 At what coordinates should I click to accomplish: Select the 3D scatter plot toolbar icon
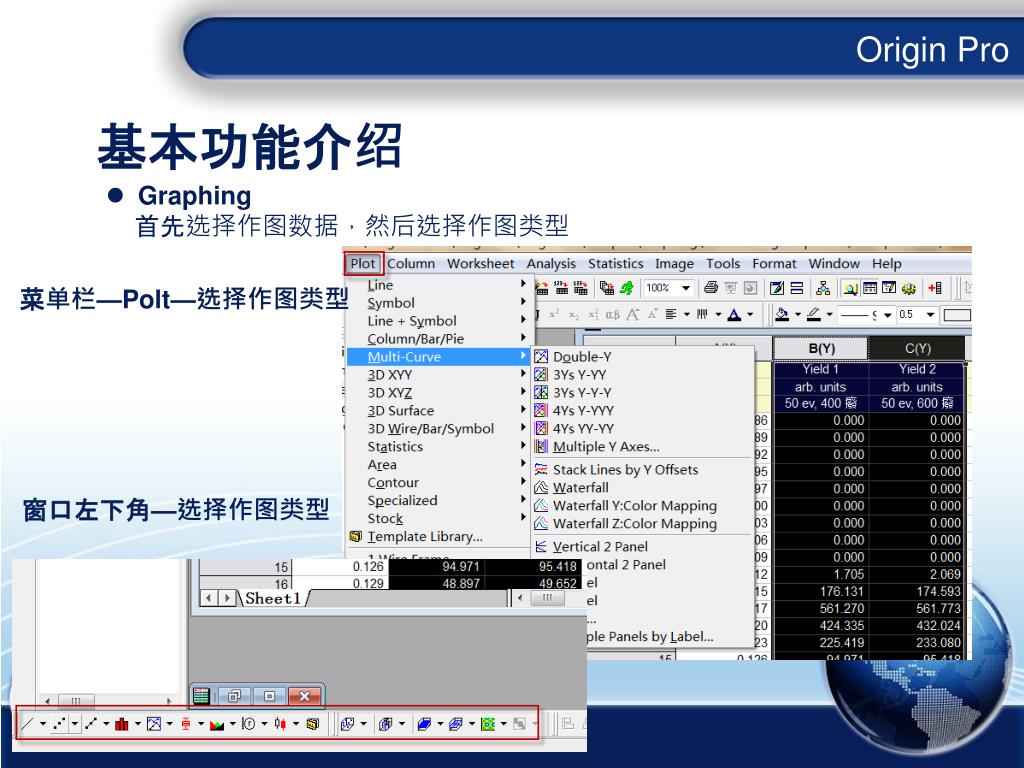(x=347, y=724)
